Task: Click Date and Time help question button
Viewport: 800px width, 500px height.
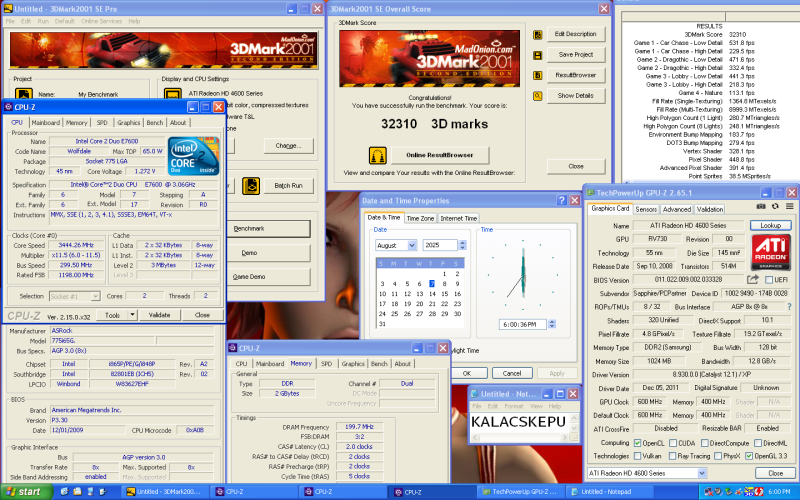Action: click(562, 201)
